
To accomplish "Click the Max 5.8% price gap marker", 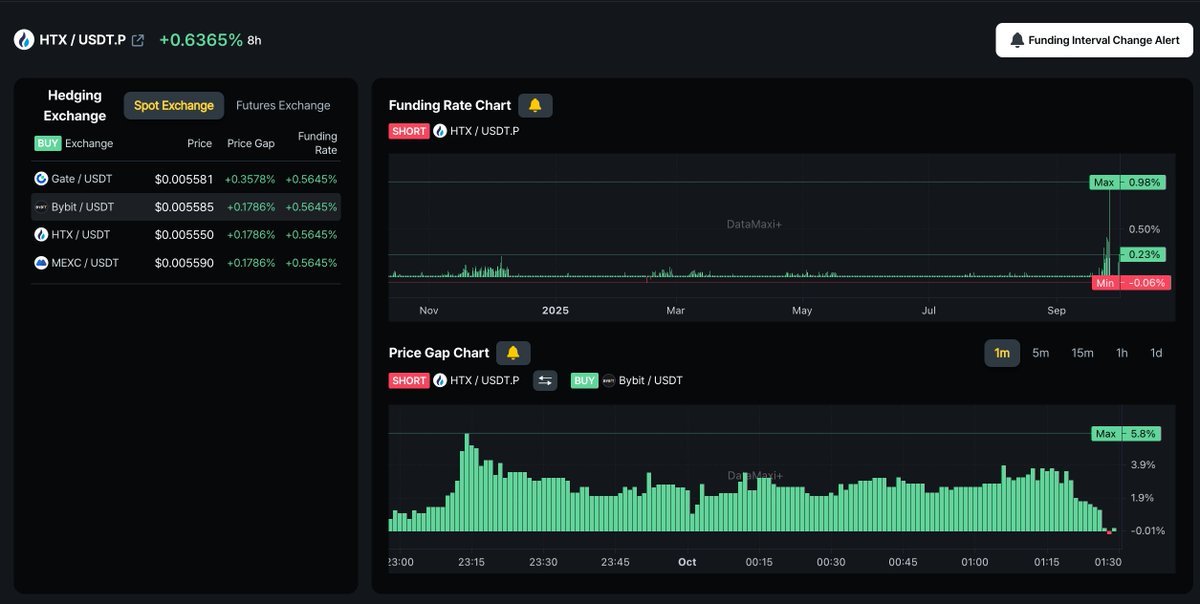I will tap(1126, 434).
